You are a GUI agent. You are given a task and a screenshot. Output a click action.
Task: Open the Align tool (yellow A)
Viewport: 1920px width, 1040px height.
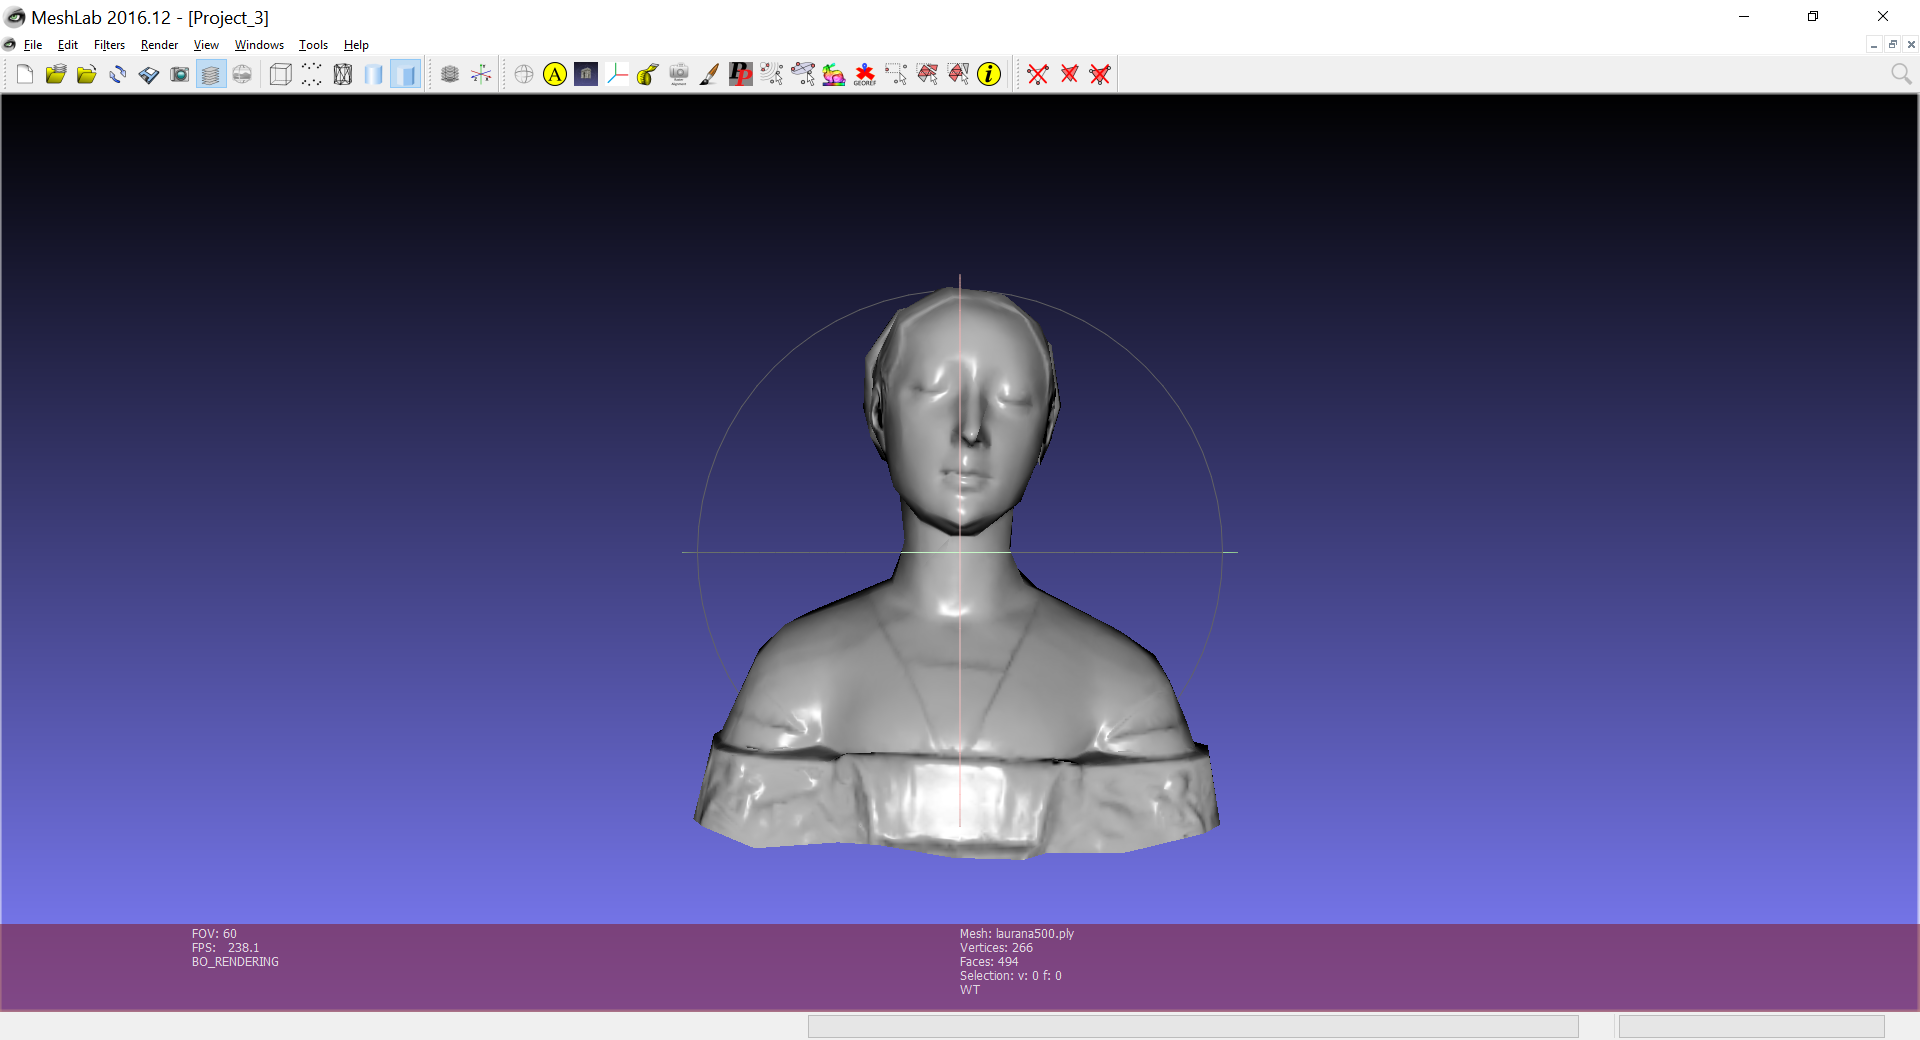coord(555,74)
